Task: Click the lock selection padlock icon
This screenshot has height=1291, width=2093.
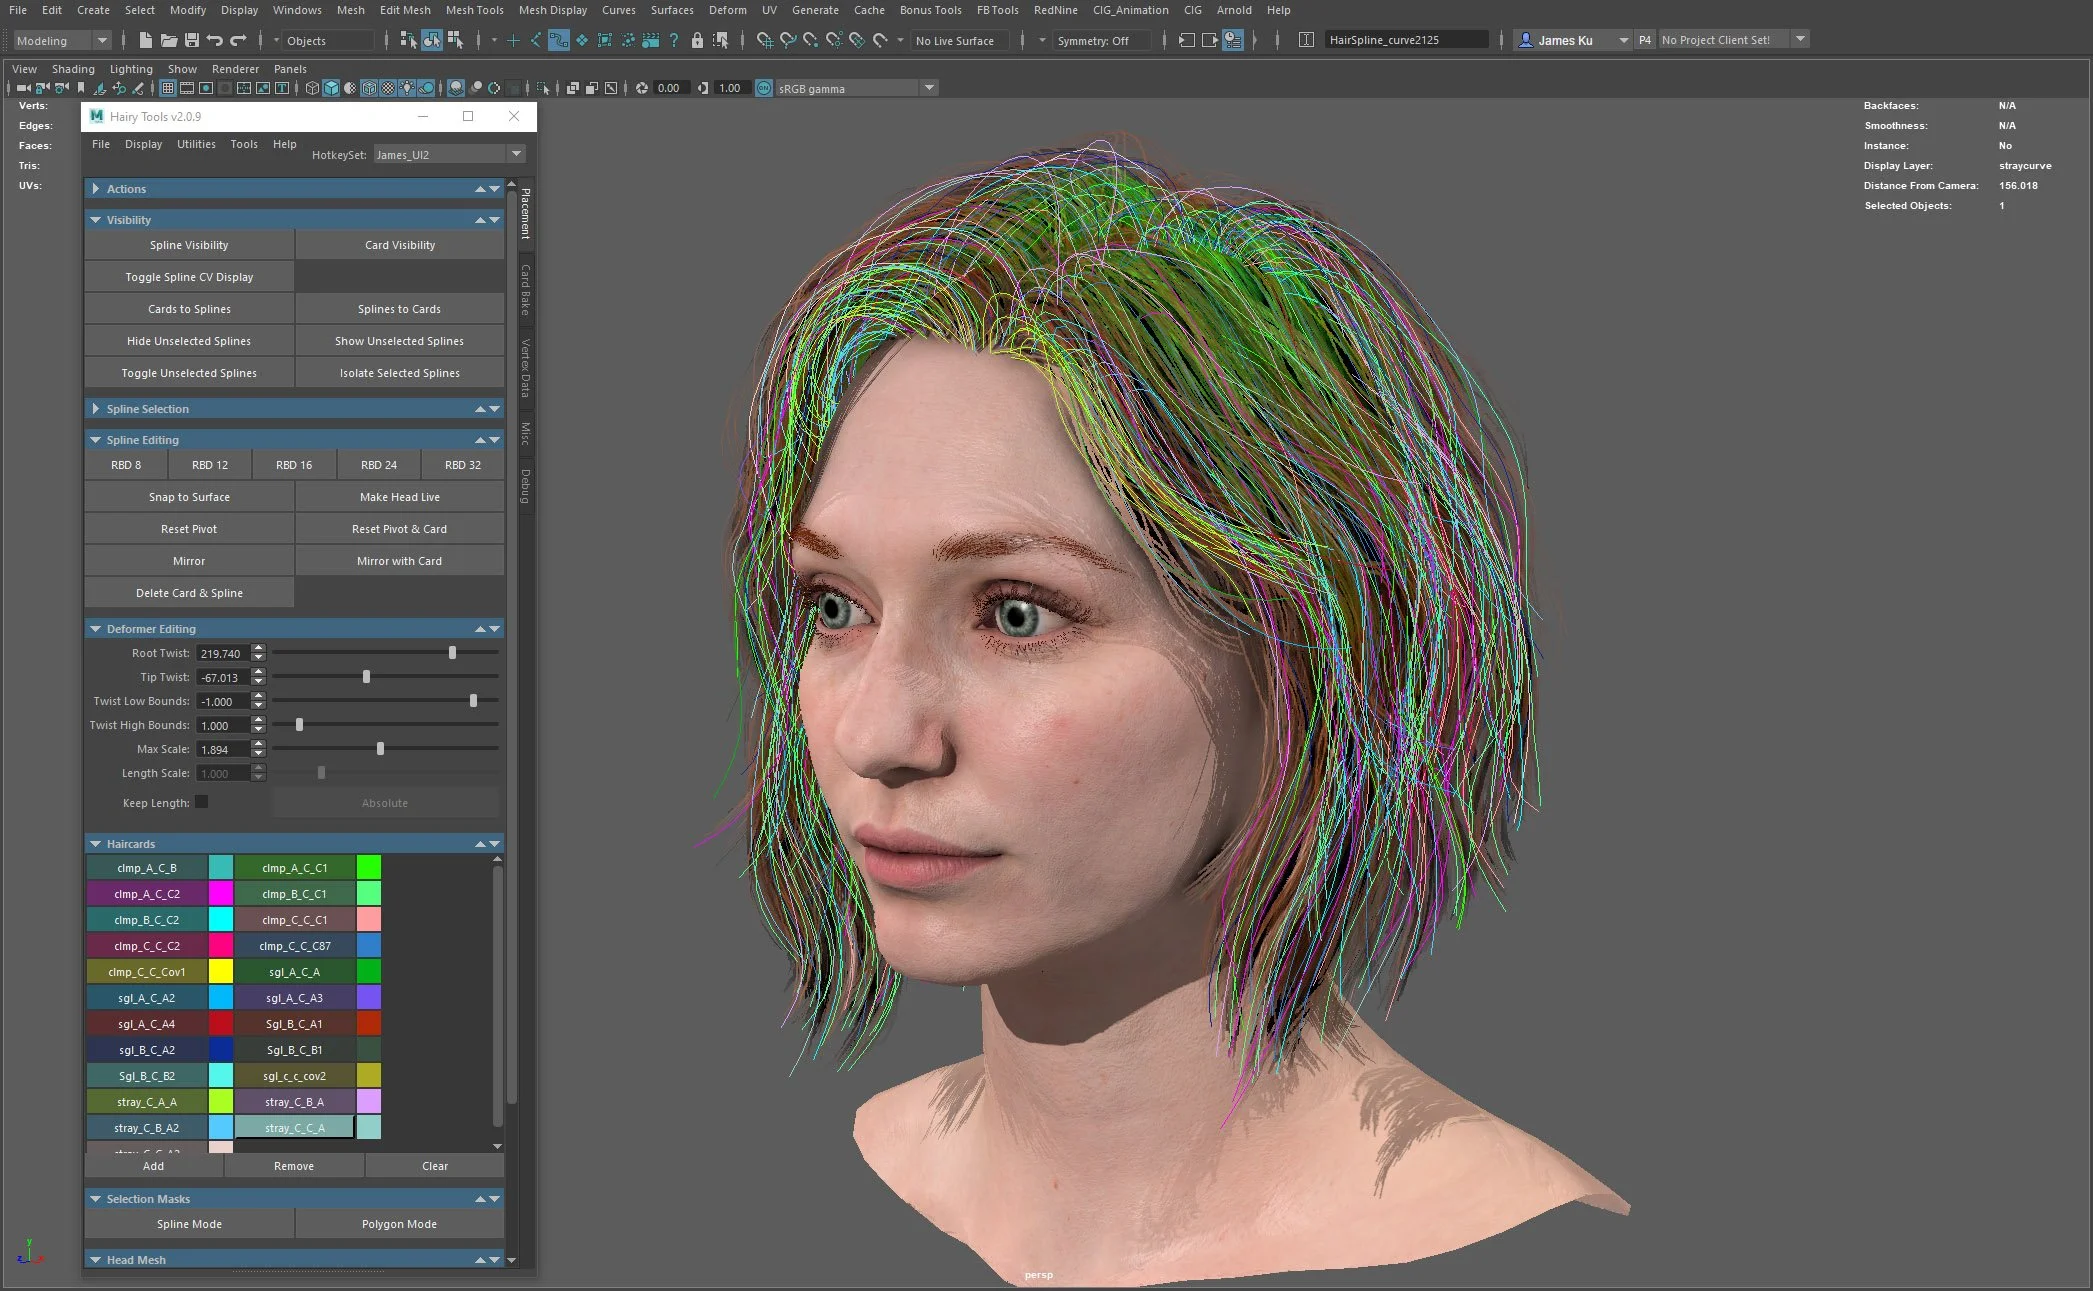Action: click(697, 40)
